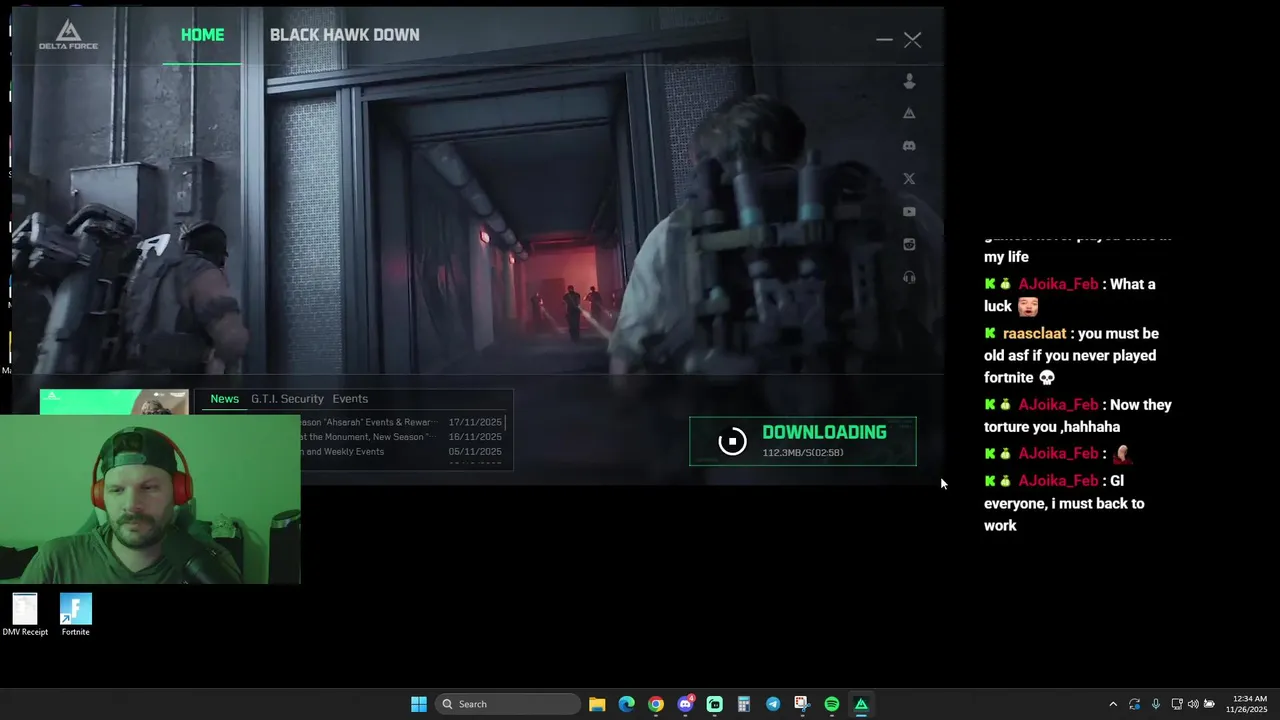Open the Discord link in launcher sidebar

909,146
